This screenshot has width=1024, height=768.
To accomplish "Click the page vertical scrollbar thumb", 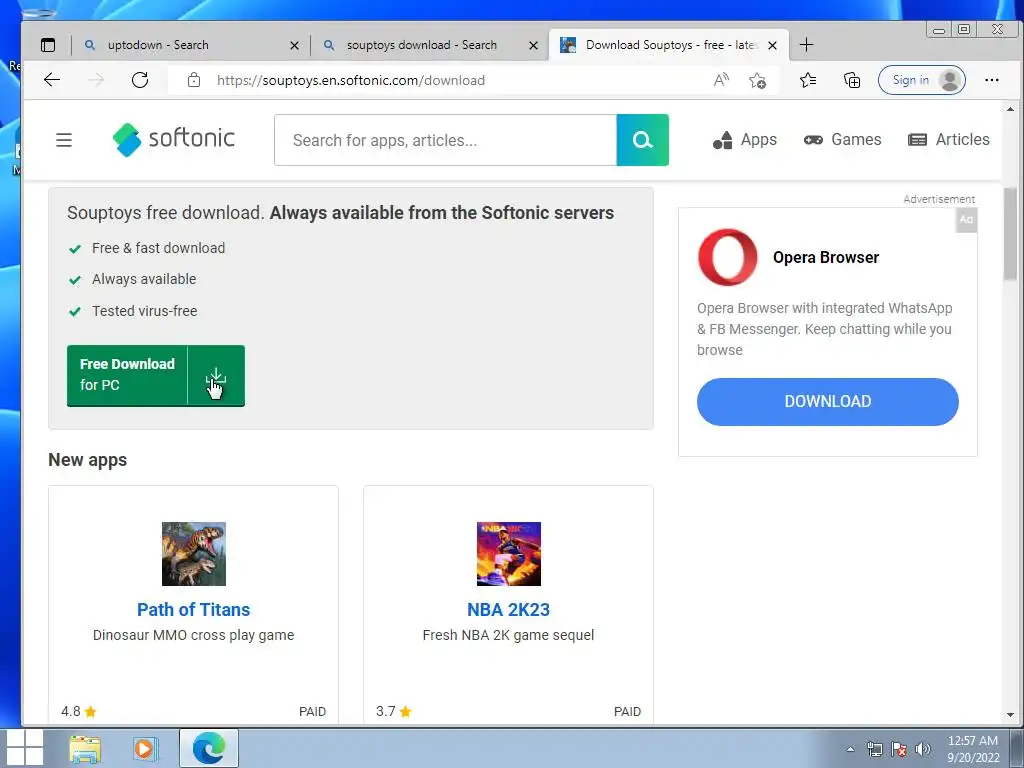I will (1010, 234).
